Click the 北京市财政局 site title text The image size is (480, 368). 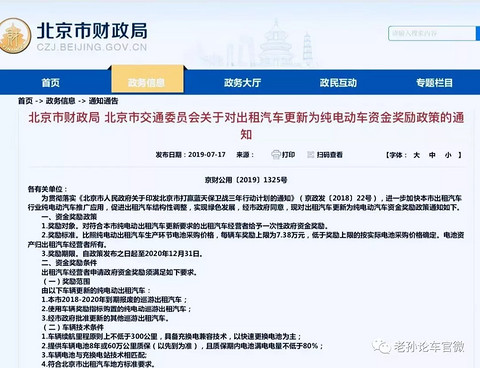click(92, 31)
